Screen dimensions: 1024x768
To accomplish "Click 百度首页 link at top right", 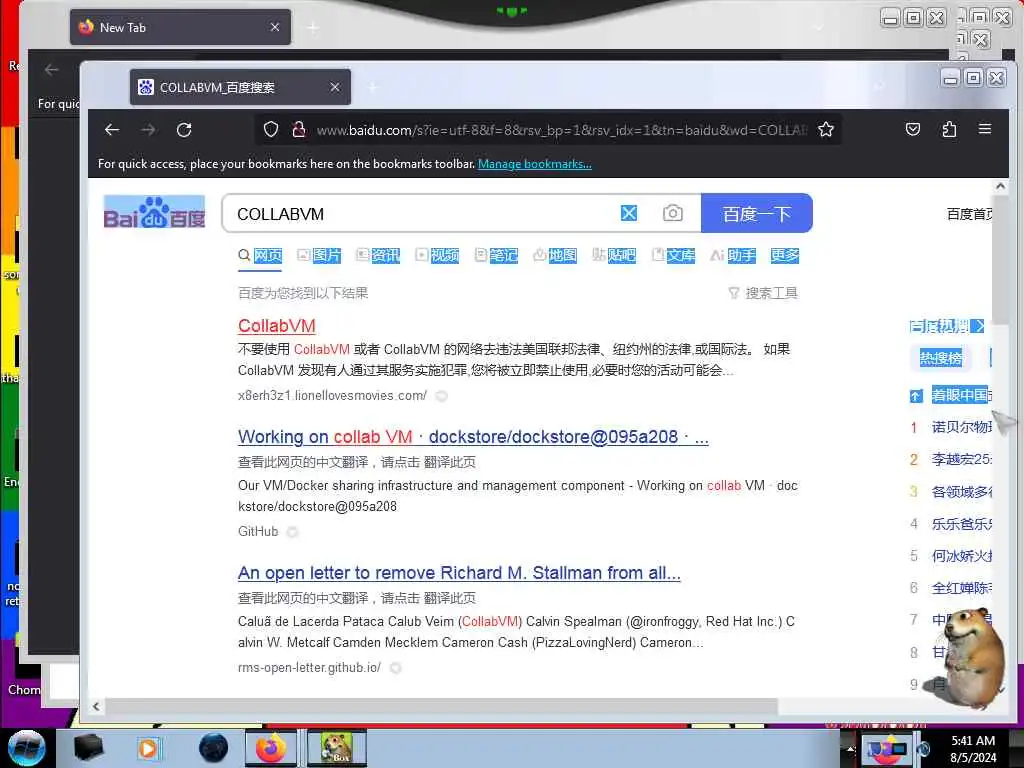I will [969, 214].
